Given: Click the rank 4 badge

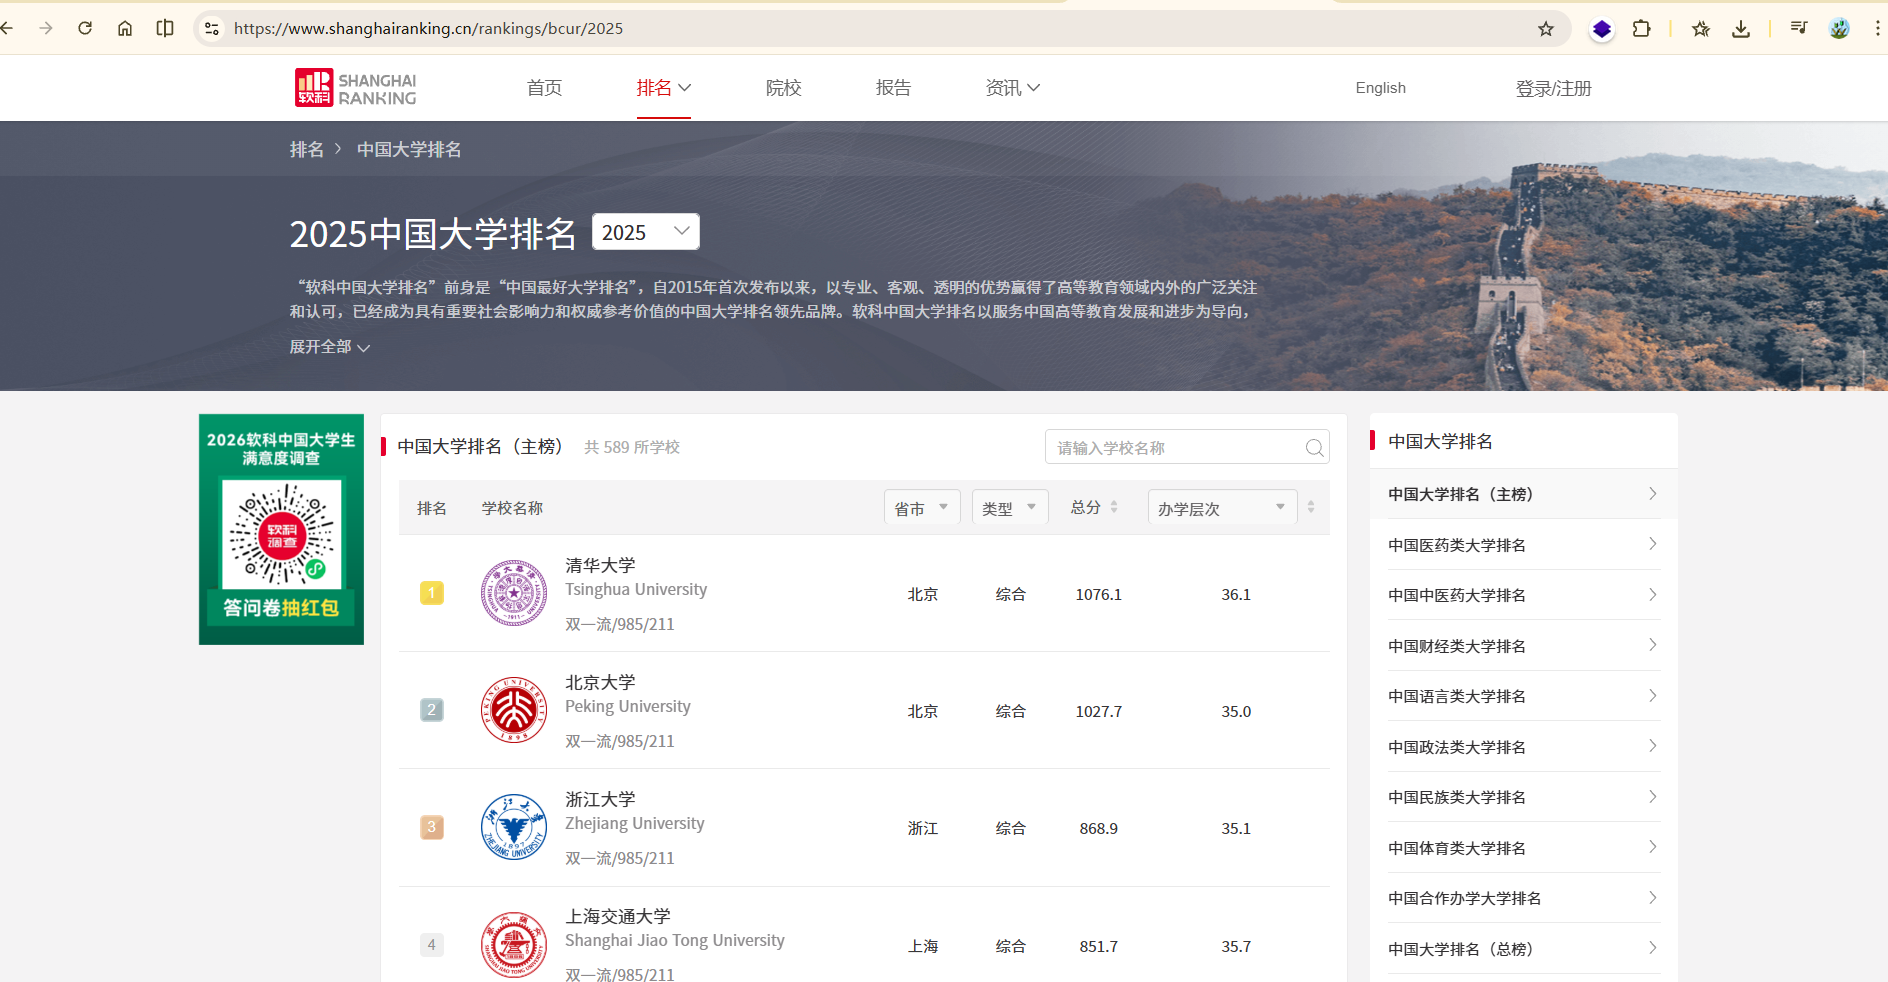Looking at the screenshot, I should 432,944.
